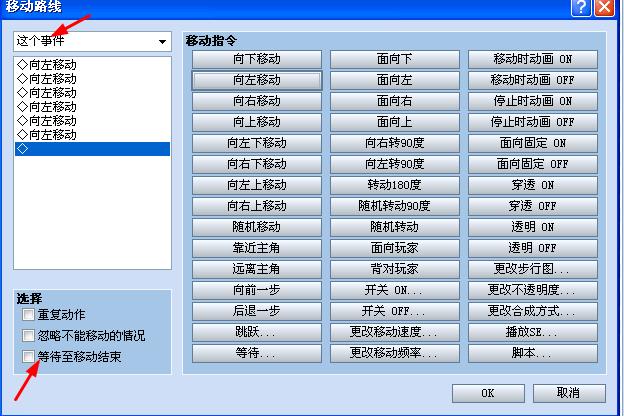Turn 移动时动画 ON

coord(533,59)
